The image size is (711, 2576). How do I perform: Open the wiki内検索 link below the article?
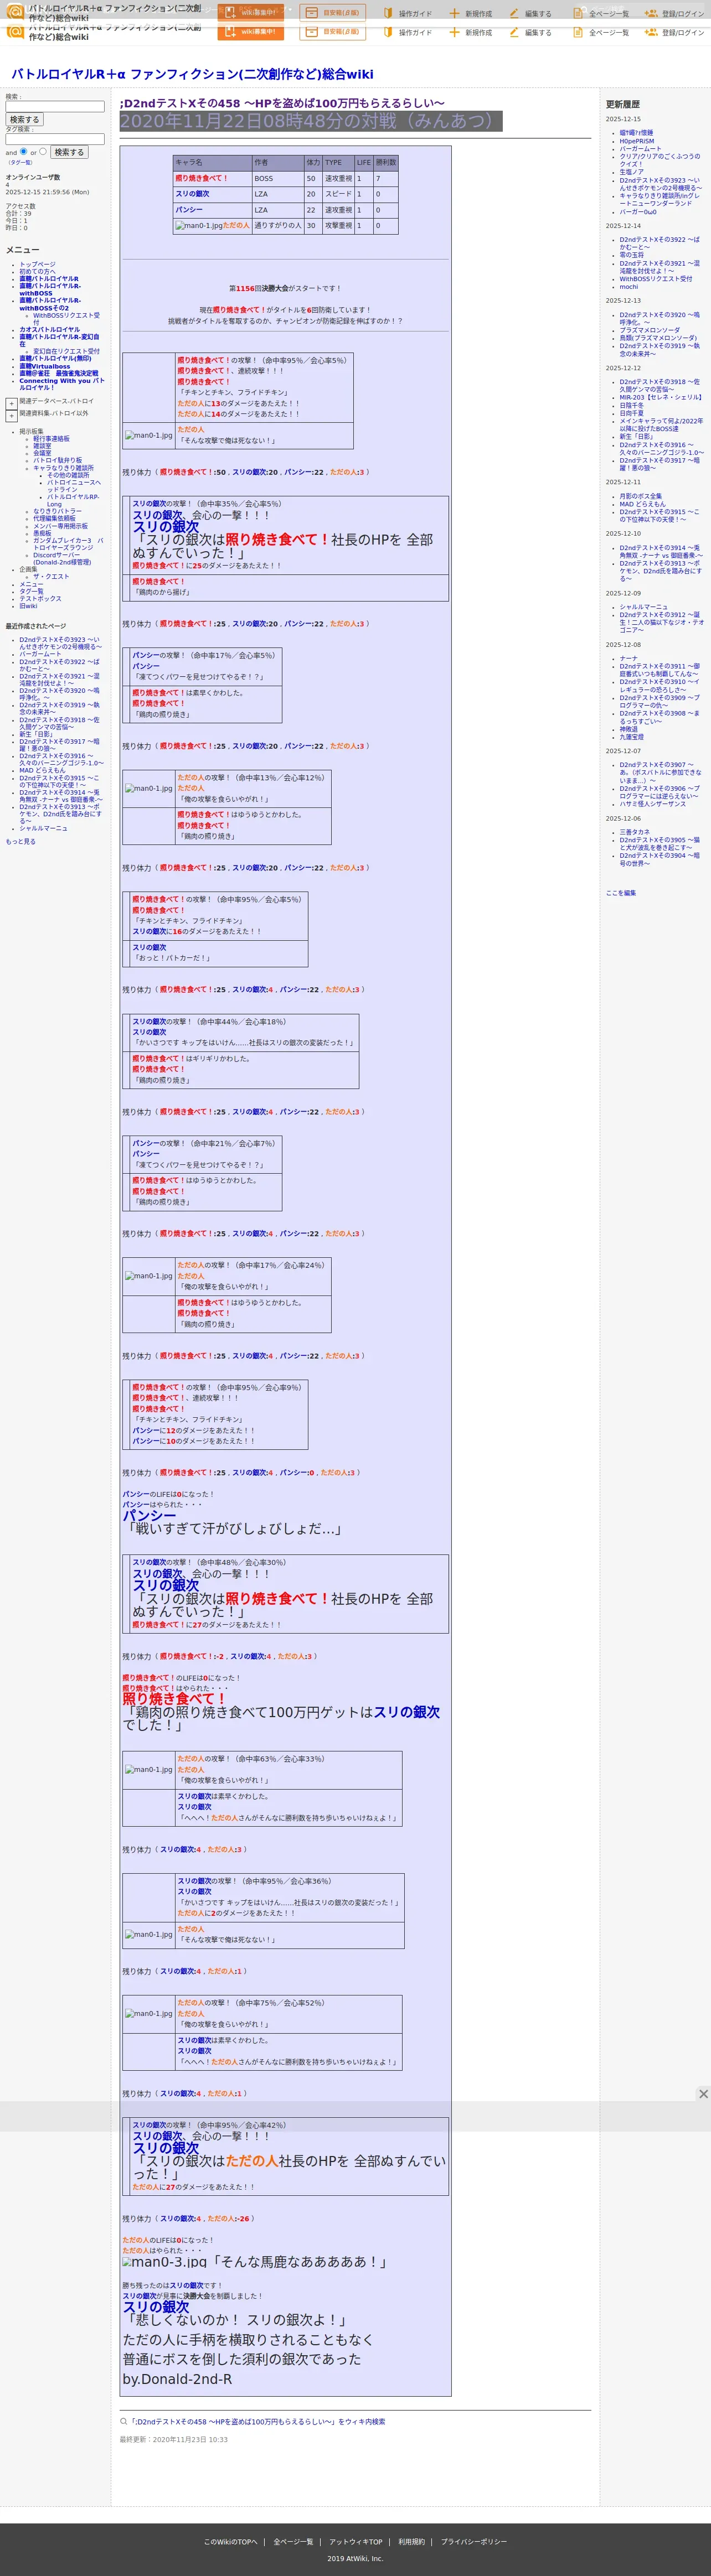pos(257,2421)
